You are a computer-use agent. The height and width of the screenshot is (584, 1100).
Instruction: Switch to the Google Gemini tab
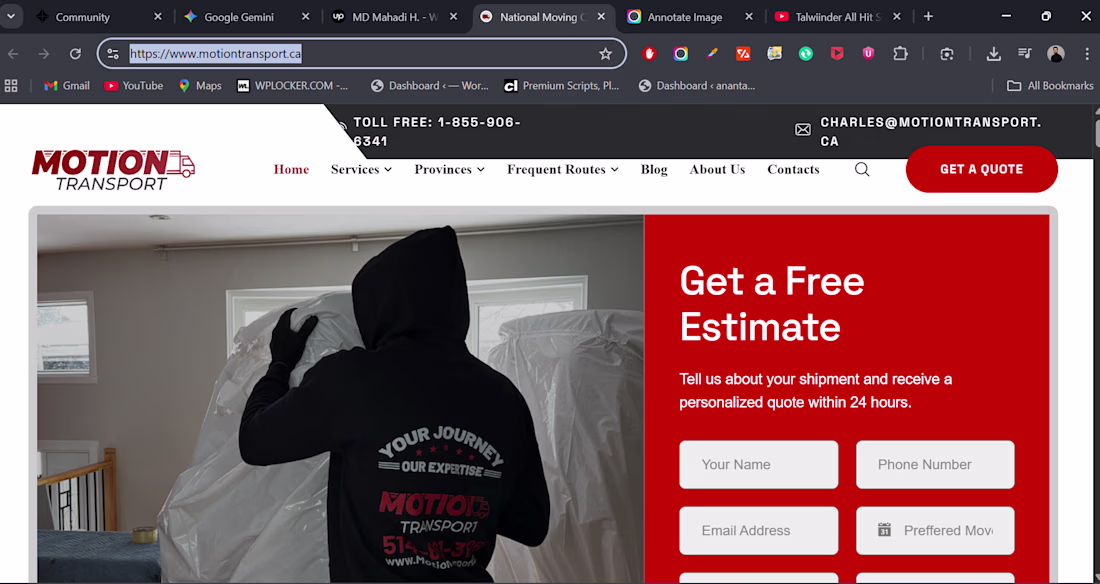[x=239, y=17]
